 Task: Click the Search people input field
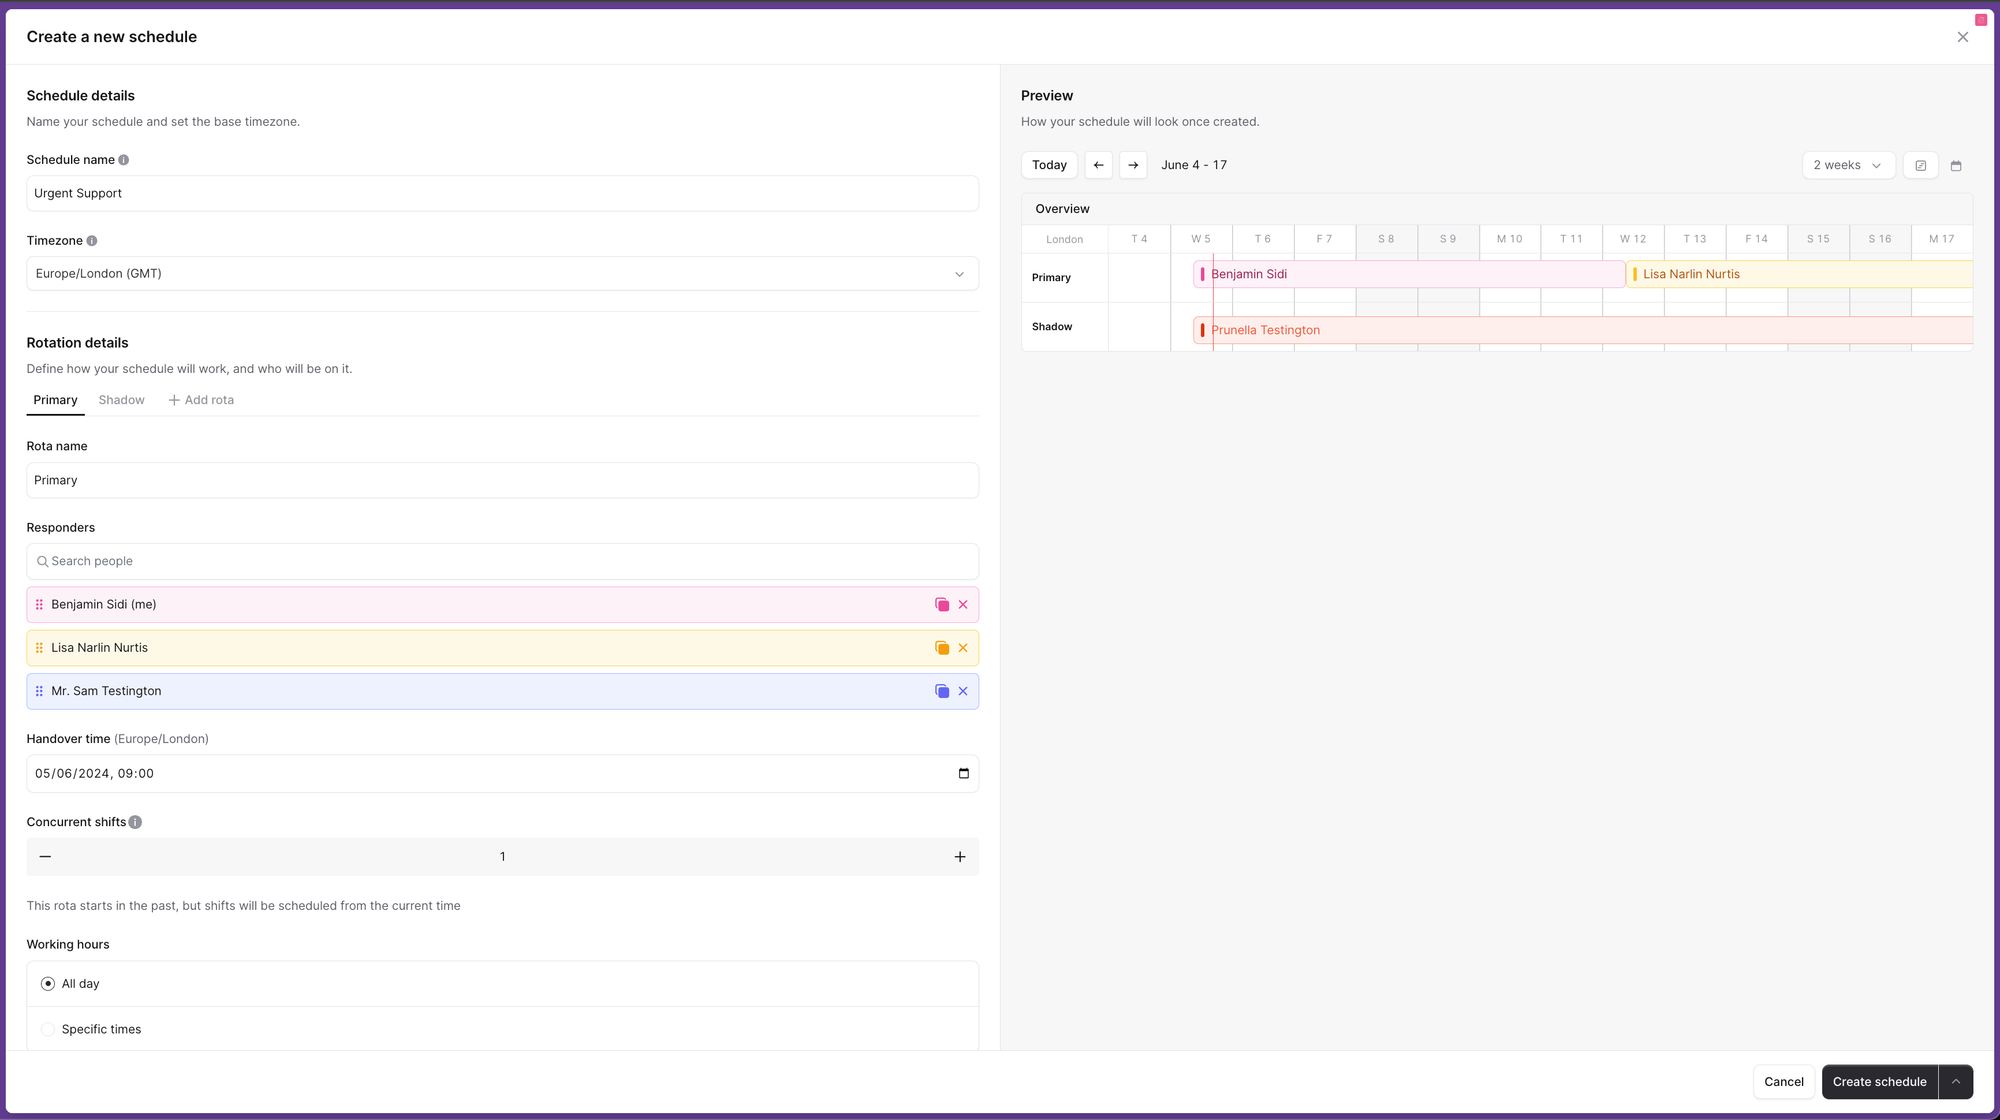pyautogui.click(x=502, y=562)
